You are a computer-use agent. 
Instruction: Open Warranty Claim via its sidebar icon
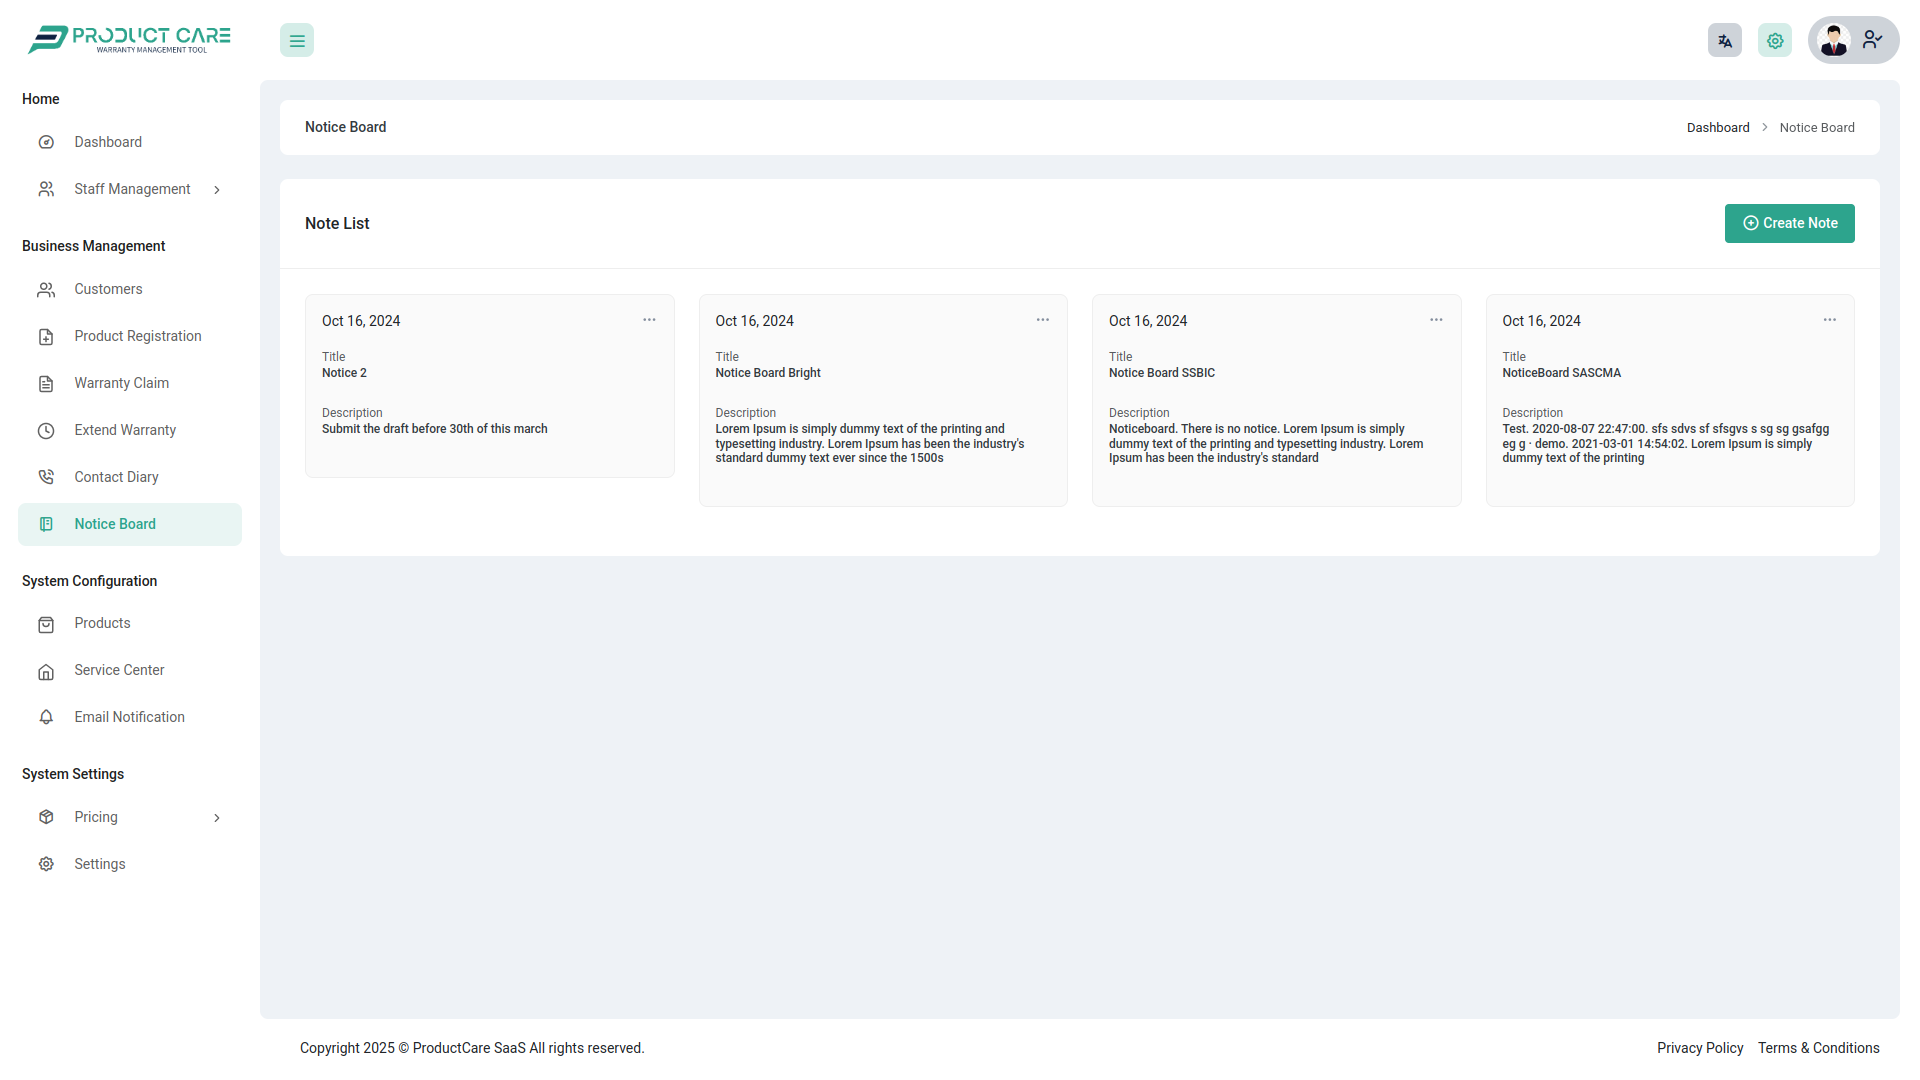pyautogui.click(x=46, y=383)
